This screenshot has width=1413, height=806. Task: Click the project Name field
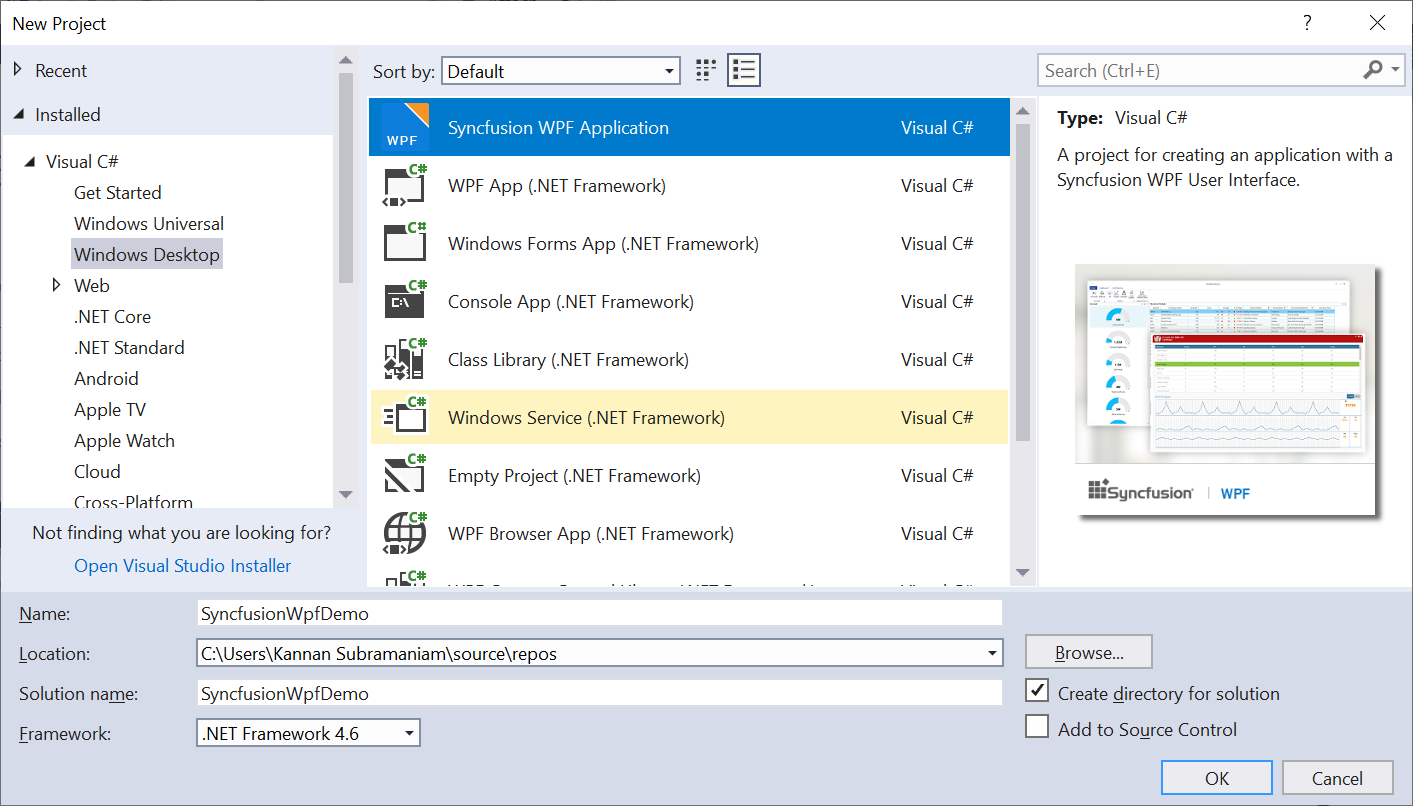click(x=599, y=613)
